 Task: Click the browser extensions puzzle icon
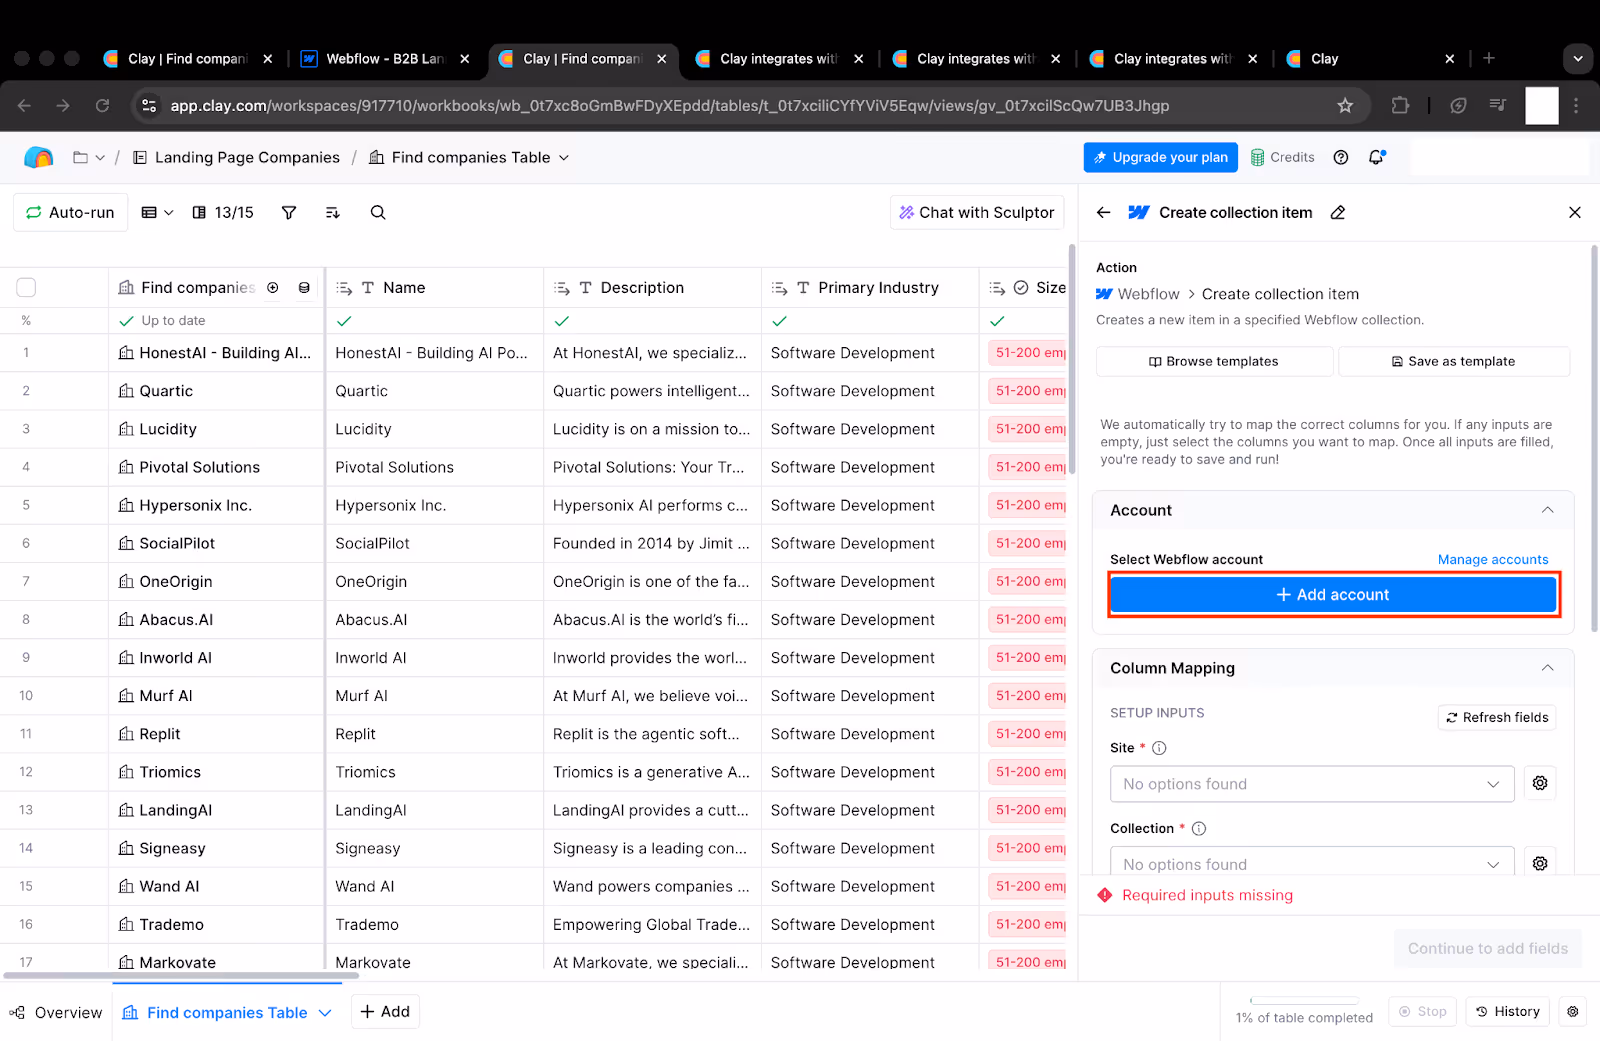click(x=1400, y=105)
